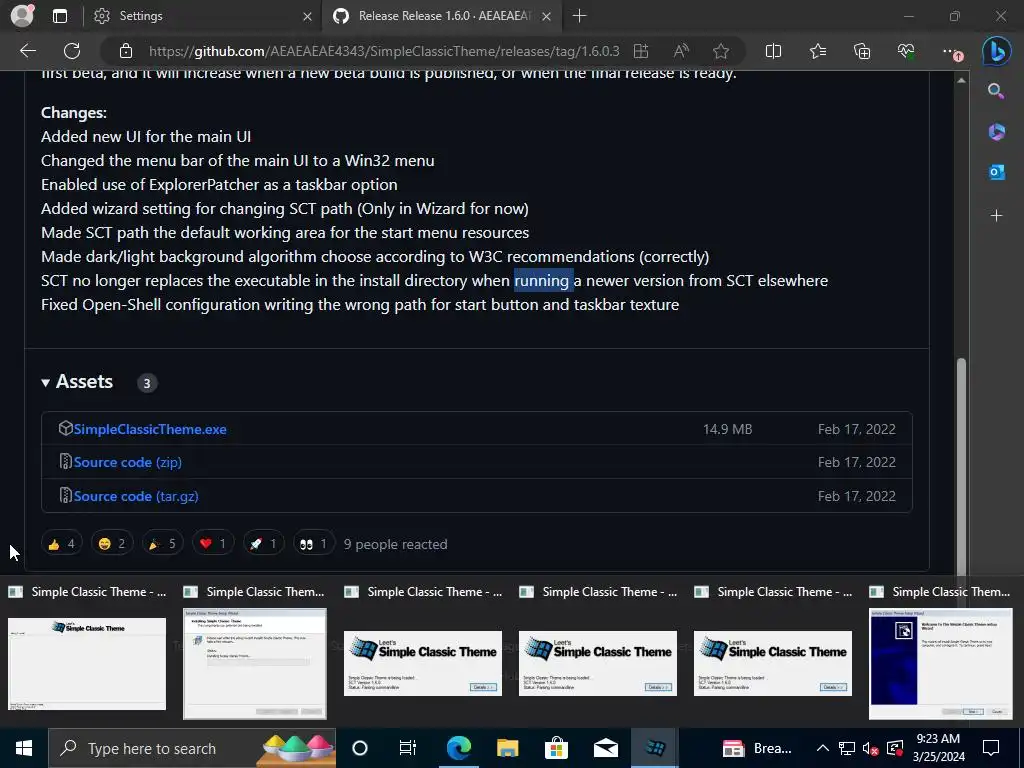The width and height of the screenshot is (1024, 768).
Task: Go back to the previous page
Action: [x=27, y=51]
